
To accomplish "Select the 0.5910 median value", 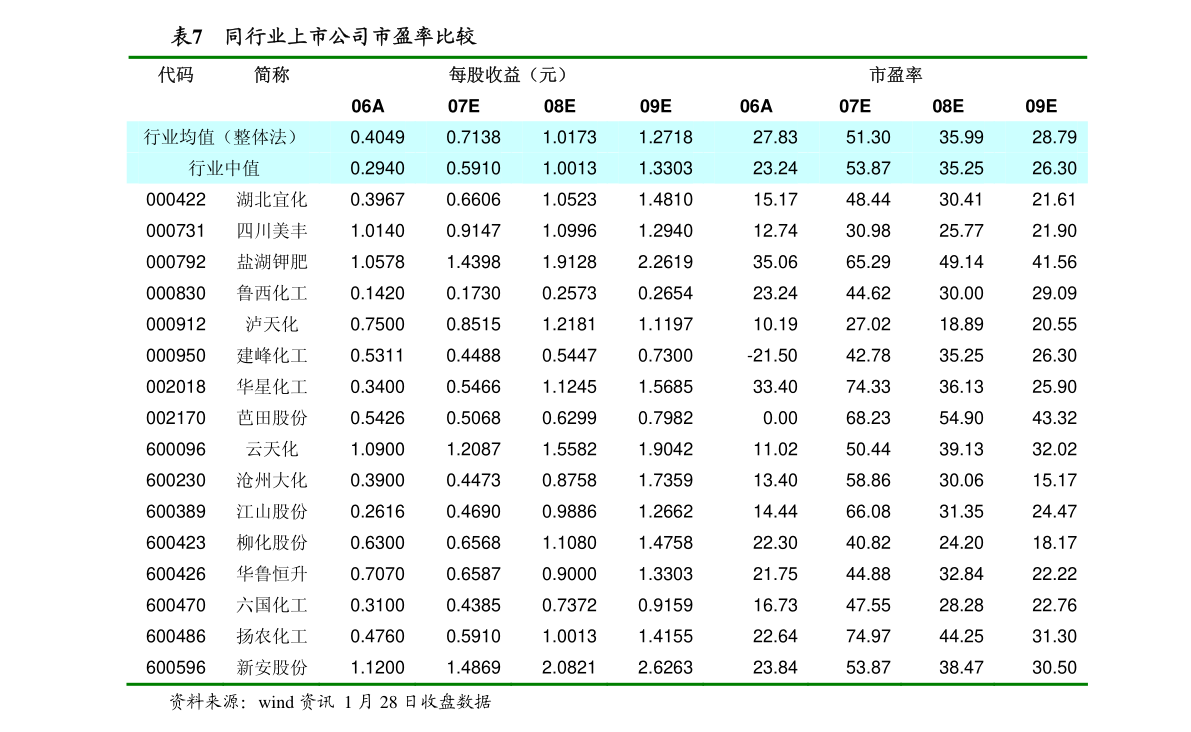I will pos(473,168).
